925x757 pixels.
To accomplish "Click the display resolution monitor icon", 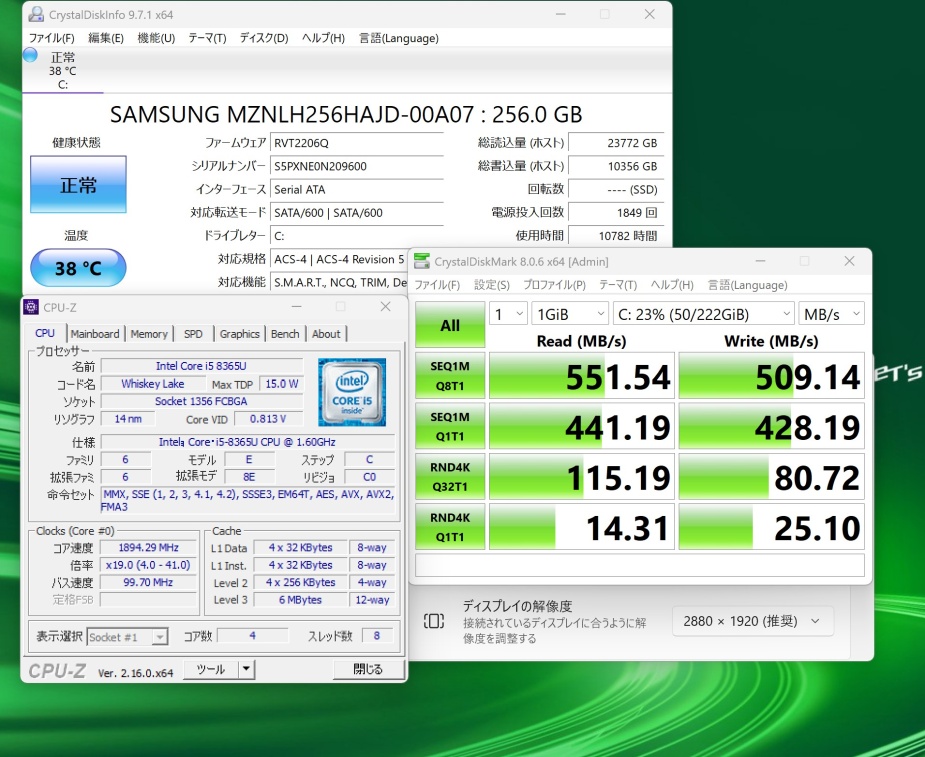I will point(433,621).
